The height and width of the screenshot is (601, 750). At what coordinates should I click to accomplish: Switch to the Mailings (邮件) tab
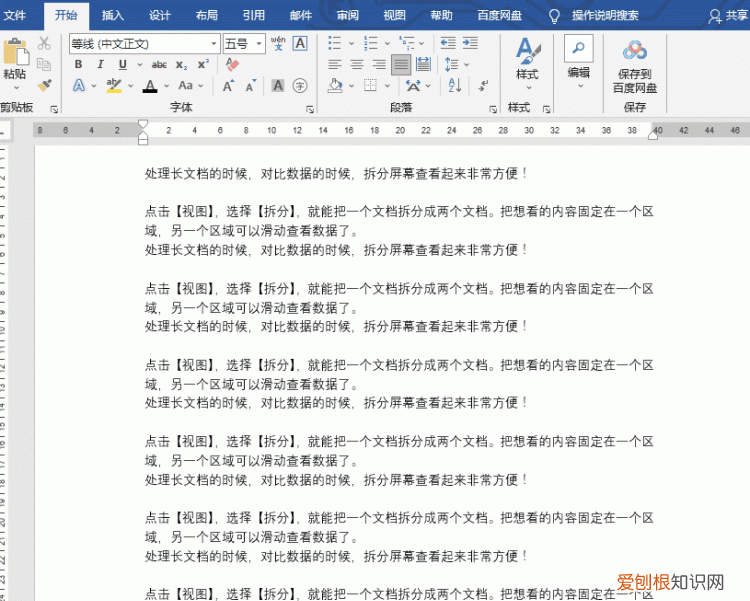300,16
